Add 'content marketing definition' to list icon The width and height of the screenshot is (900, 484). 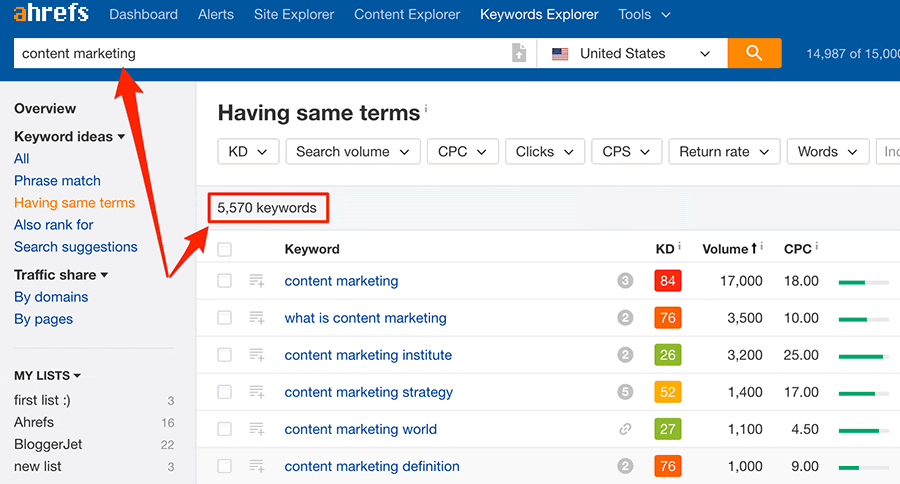point(257,466)
